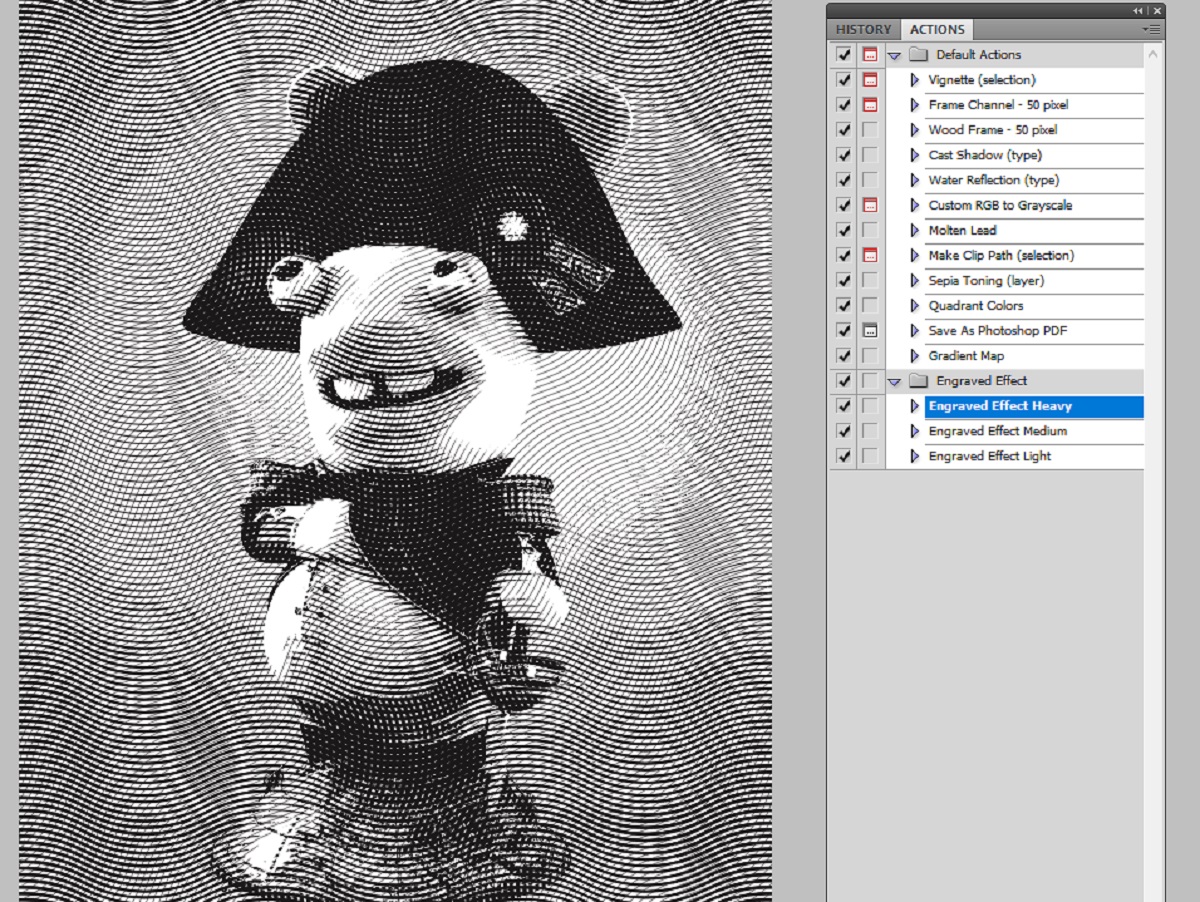Uncheck the Molten Lead action checkmark

coord(844,230)
